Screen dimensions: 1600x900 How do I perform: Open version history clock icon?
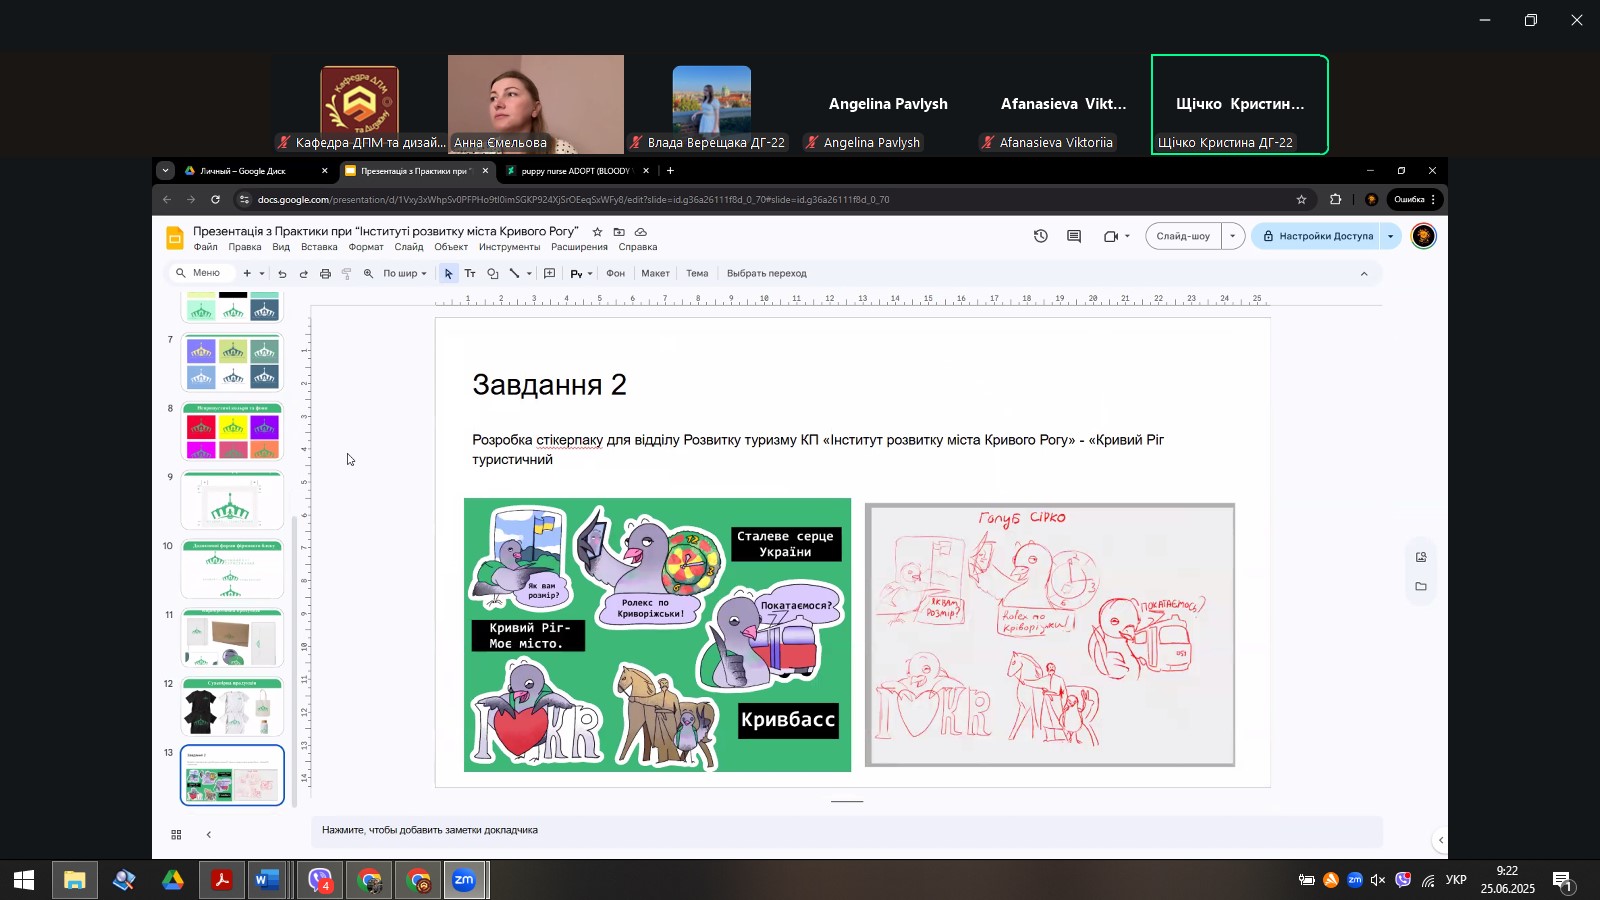click(x=1041, y=237)
